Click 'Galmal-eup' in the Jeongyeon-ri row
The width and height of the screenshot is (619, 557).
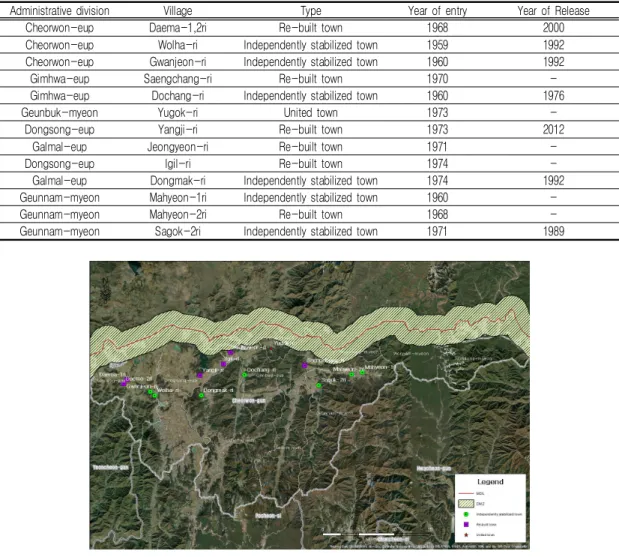pos(60,147)
